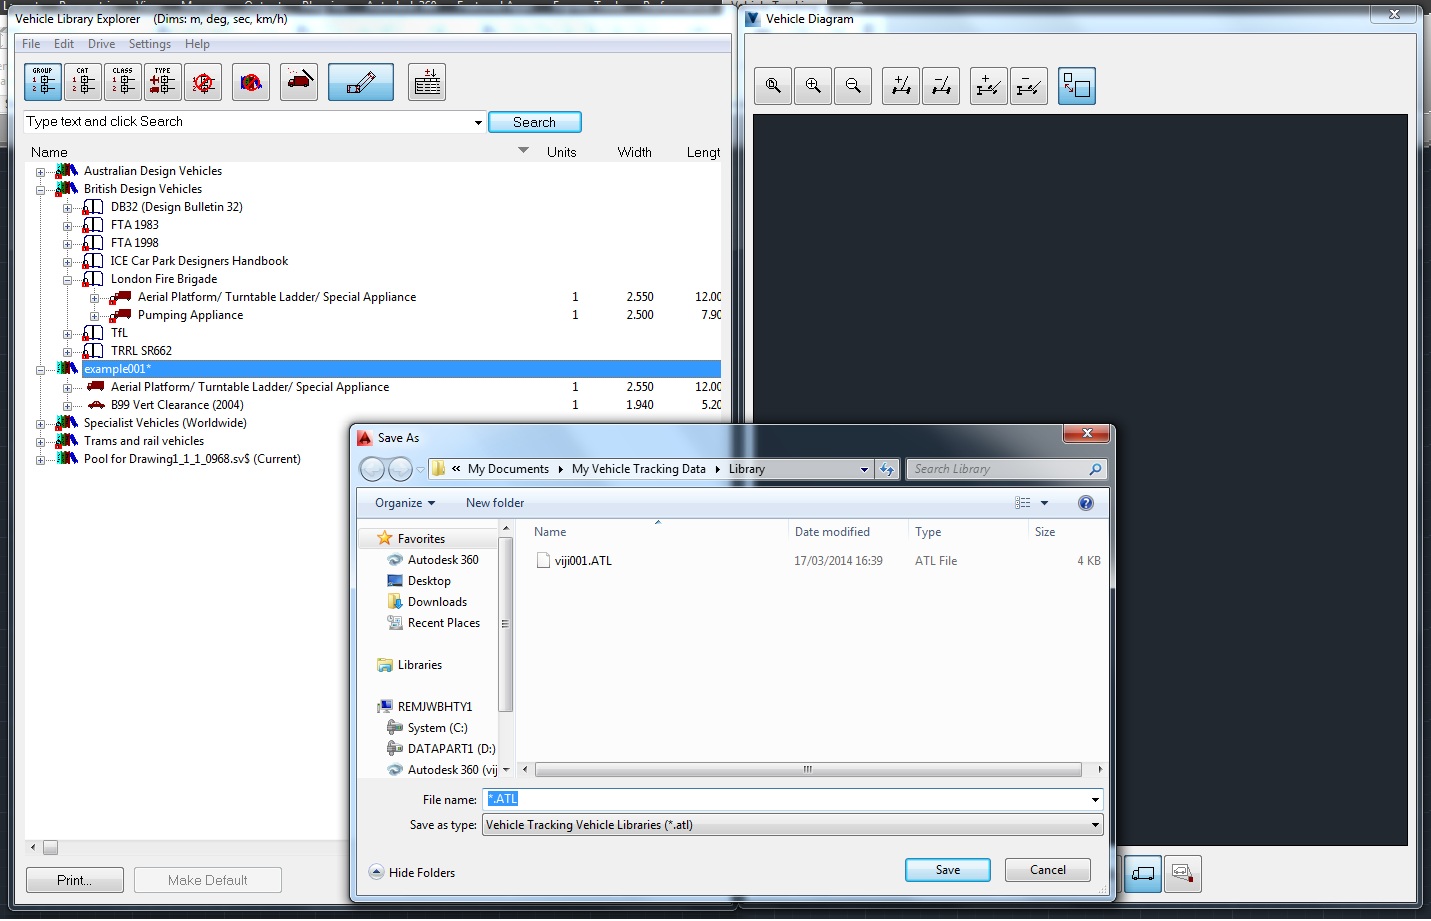This screenshot has height=921, width=1431.
Task: Click the file list horizontal scrollbar
Action: (x=808, y=770)
